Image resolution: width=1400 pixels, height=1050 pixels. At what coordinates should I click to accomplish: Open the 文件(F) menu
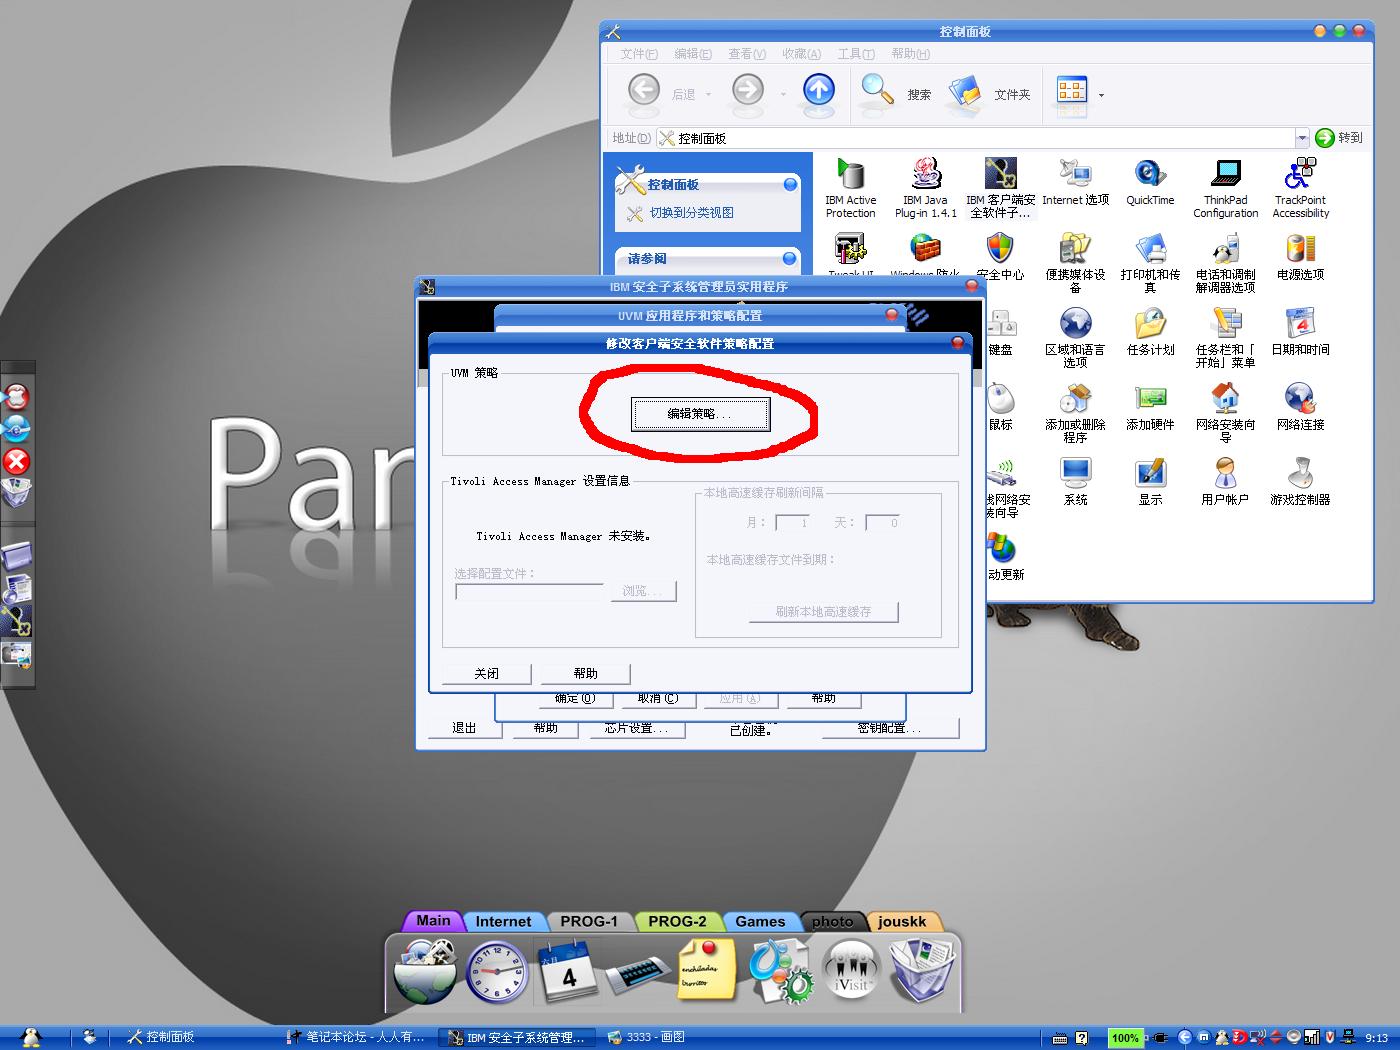pyautogui.click(x=639, y=54)
